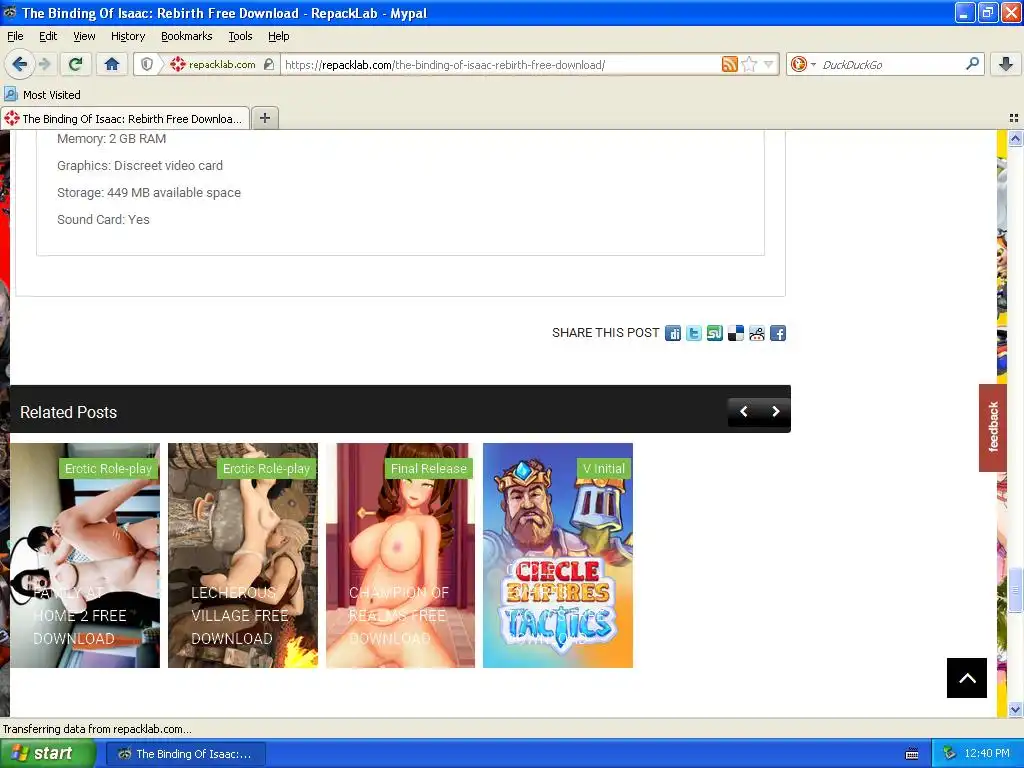
Task: Click the Graphics: Discreet video card text
Action: pos(140,166)
